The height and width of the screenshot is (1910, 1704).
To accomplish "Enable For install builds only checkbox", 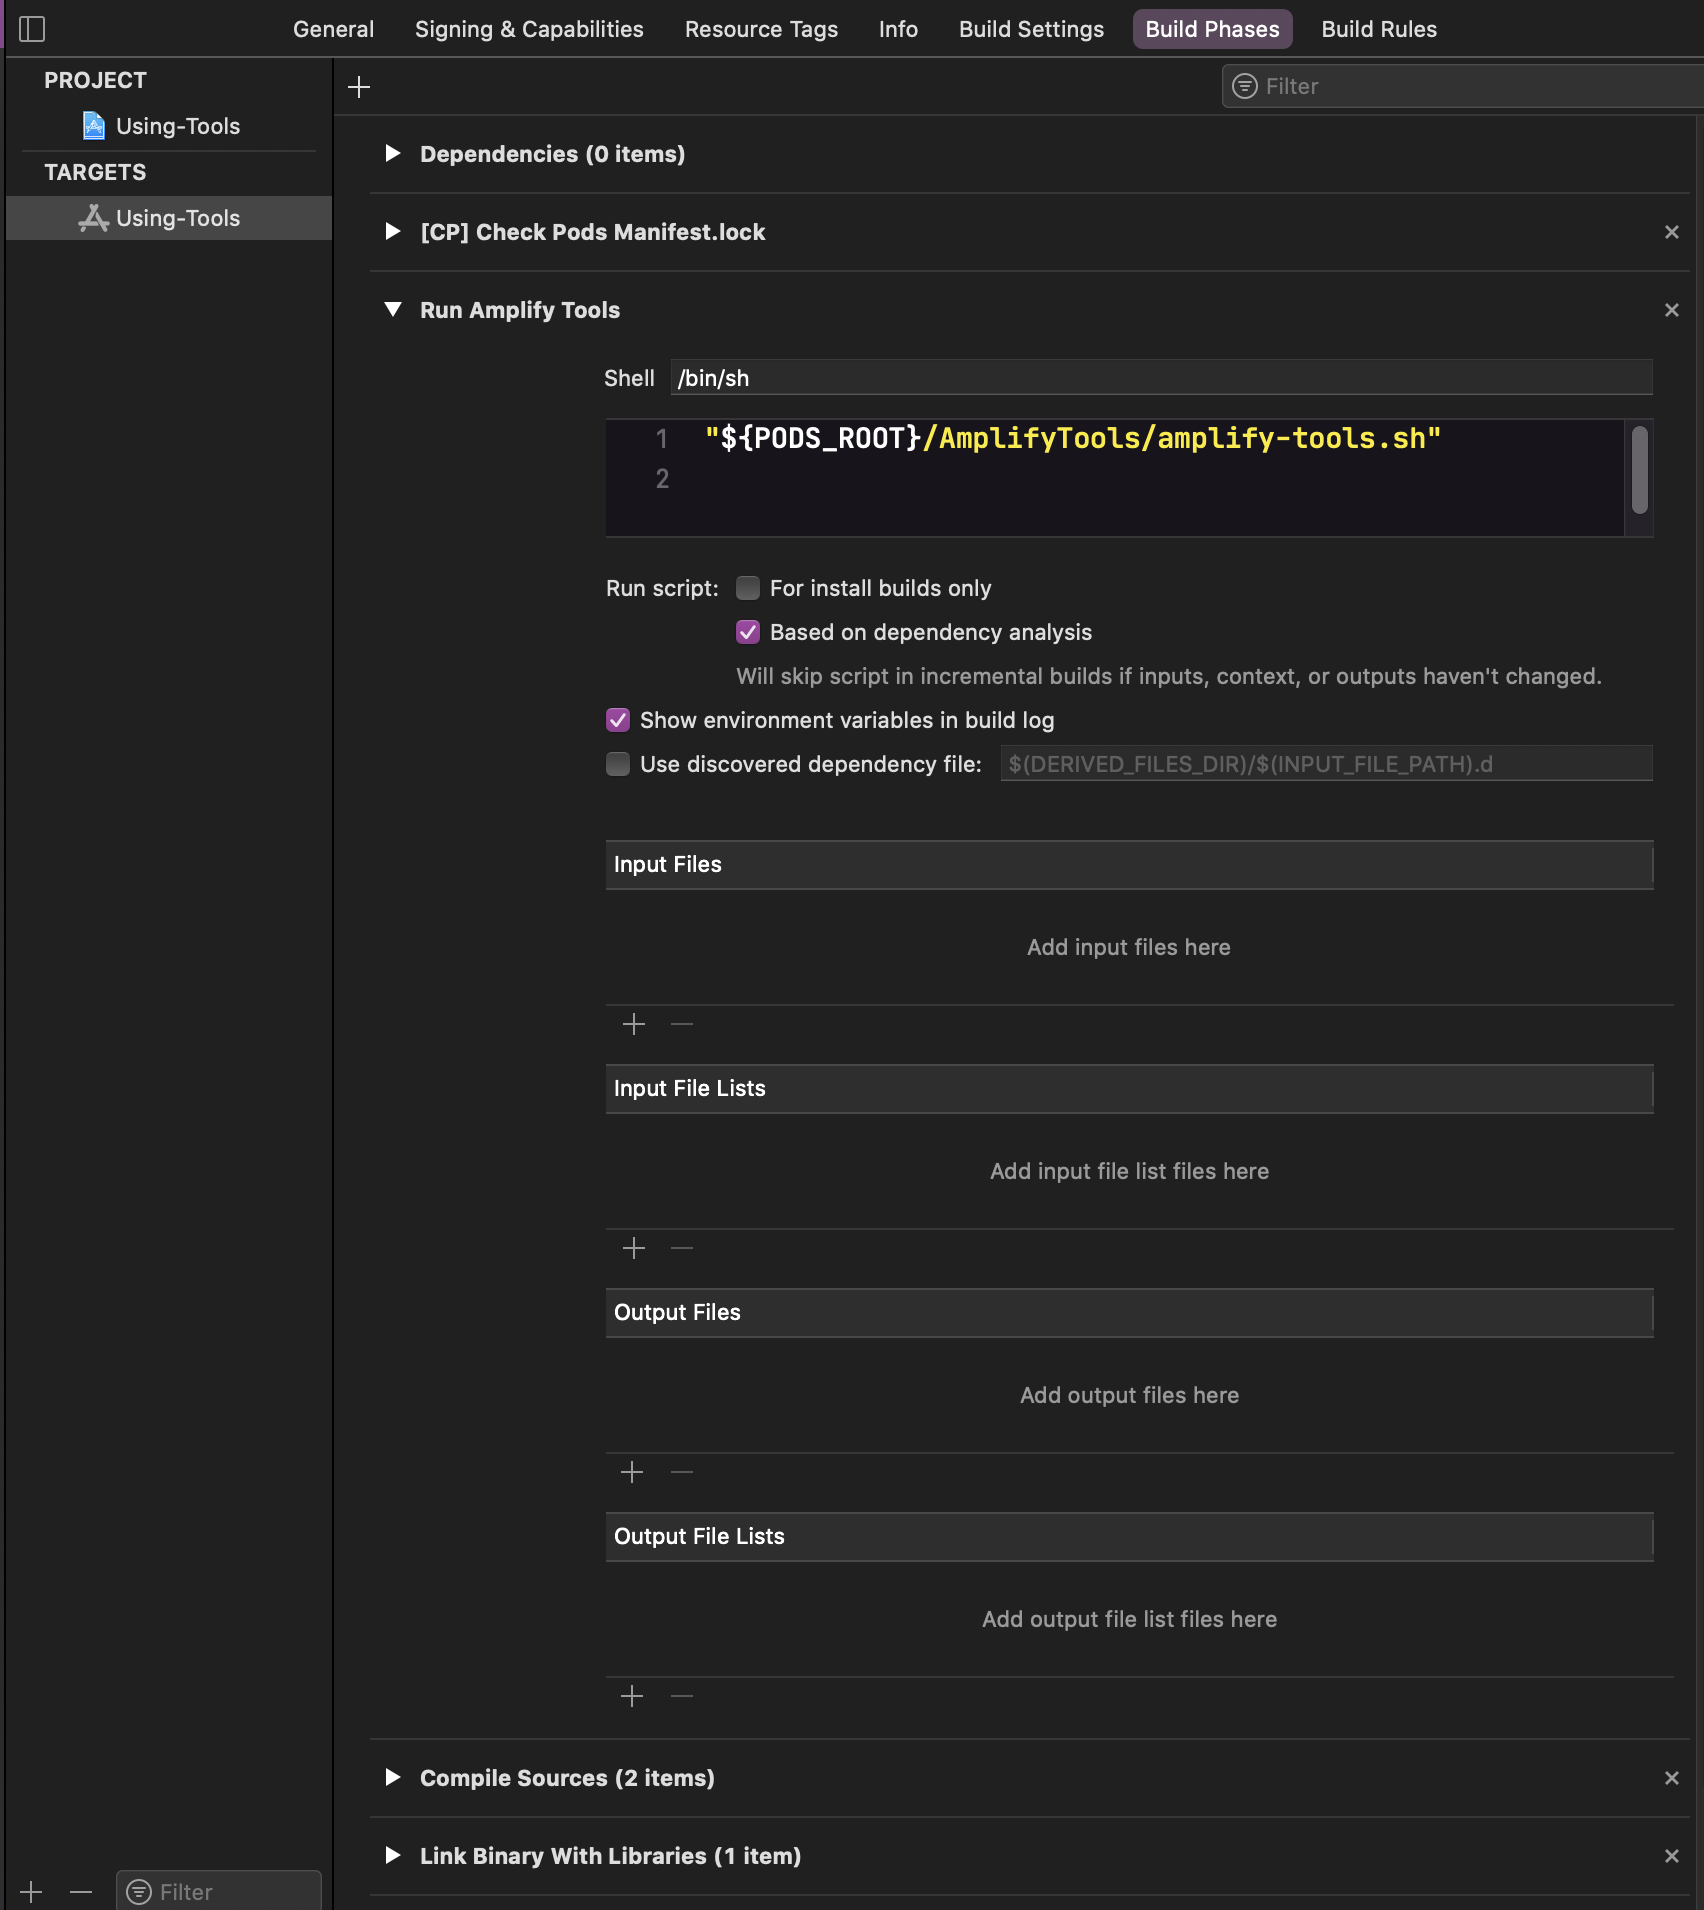I will 748,588.
